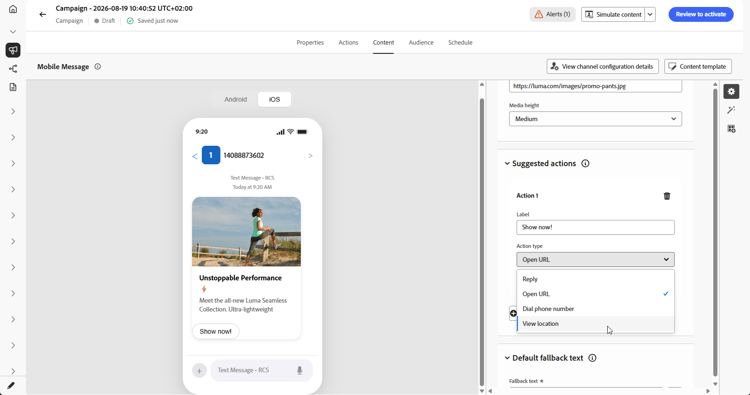Switch to the Actions tab
This screenshot has height=395, width=750.
click(348, 43)
